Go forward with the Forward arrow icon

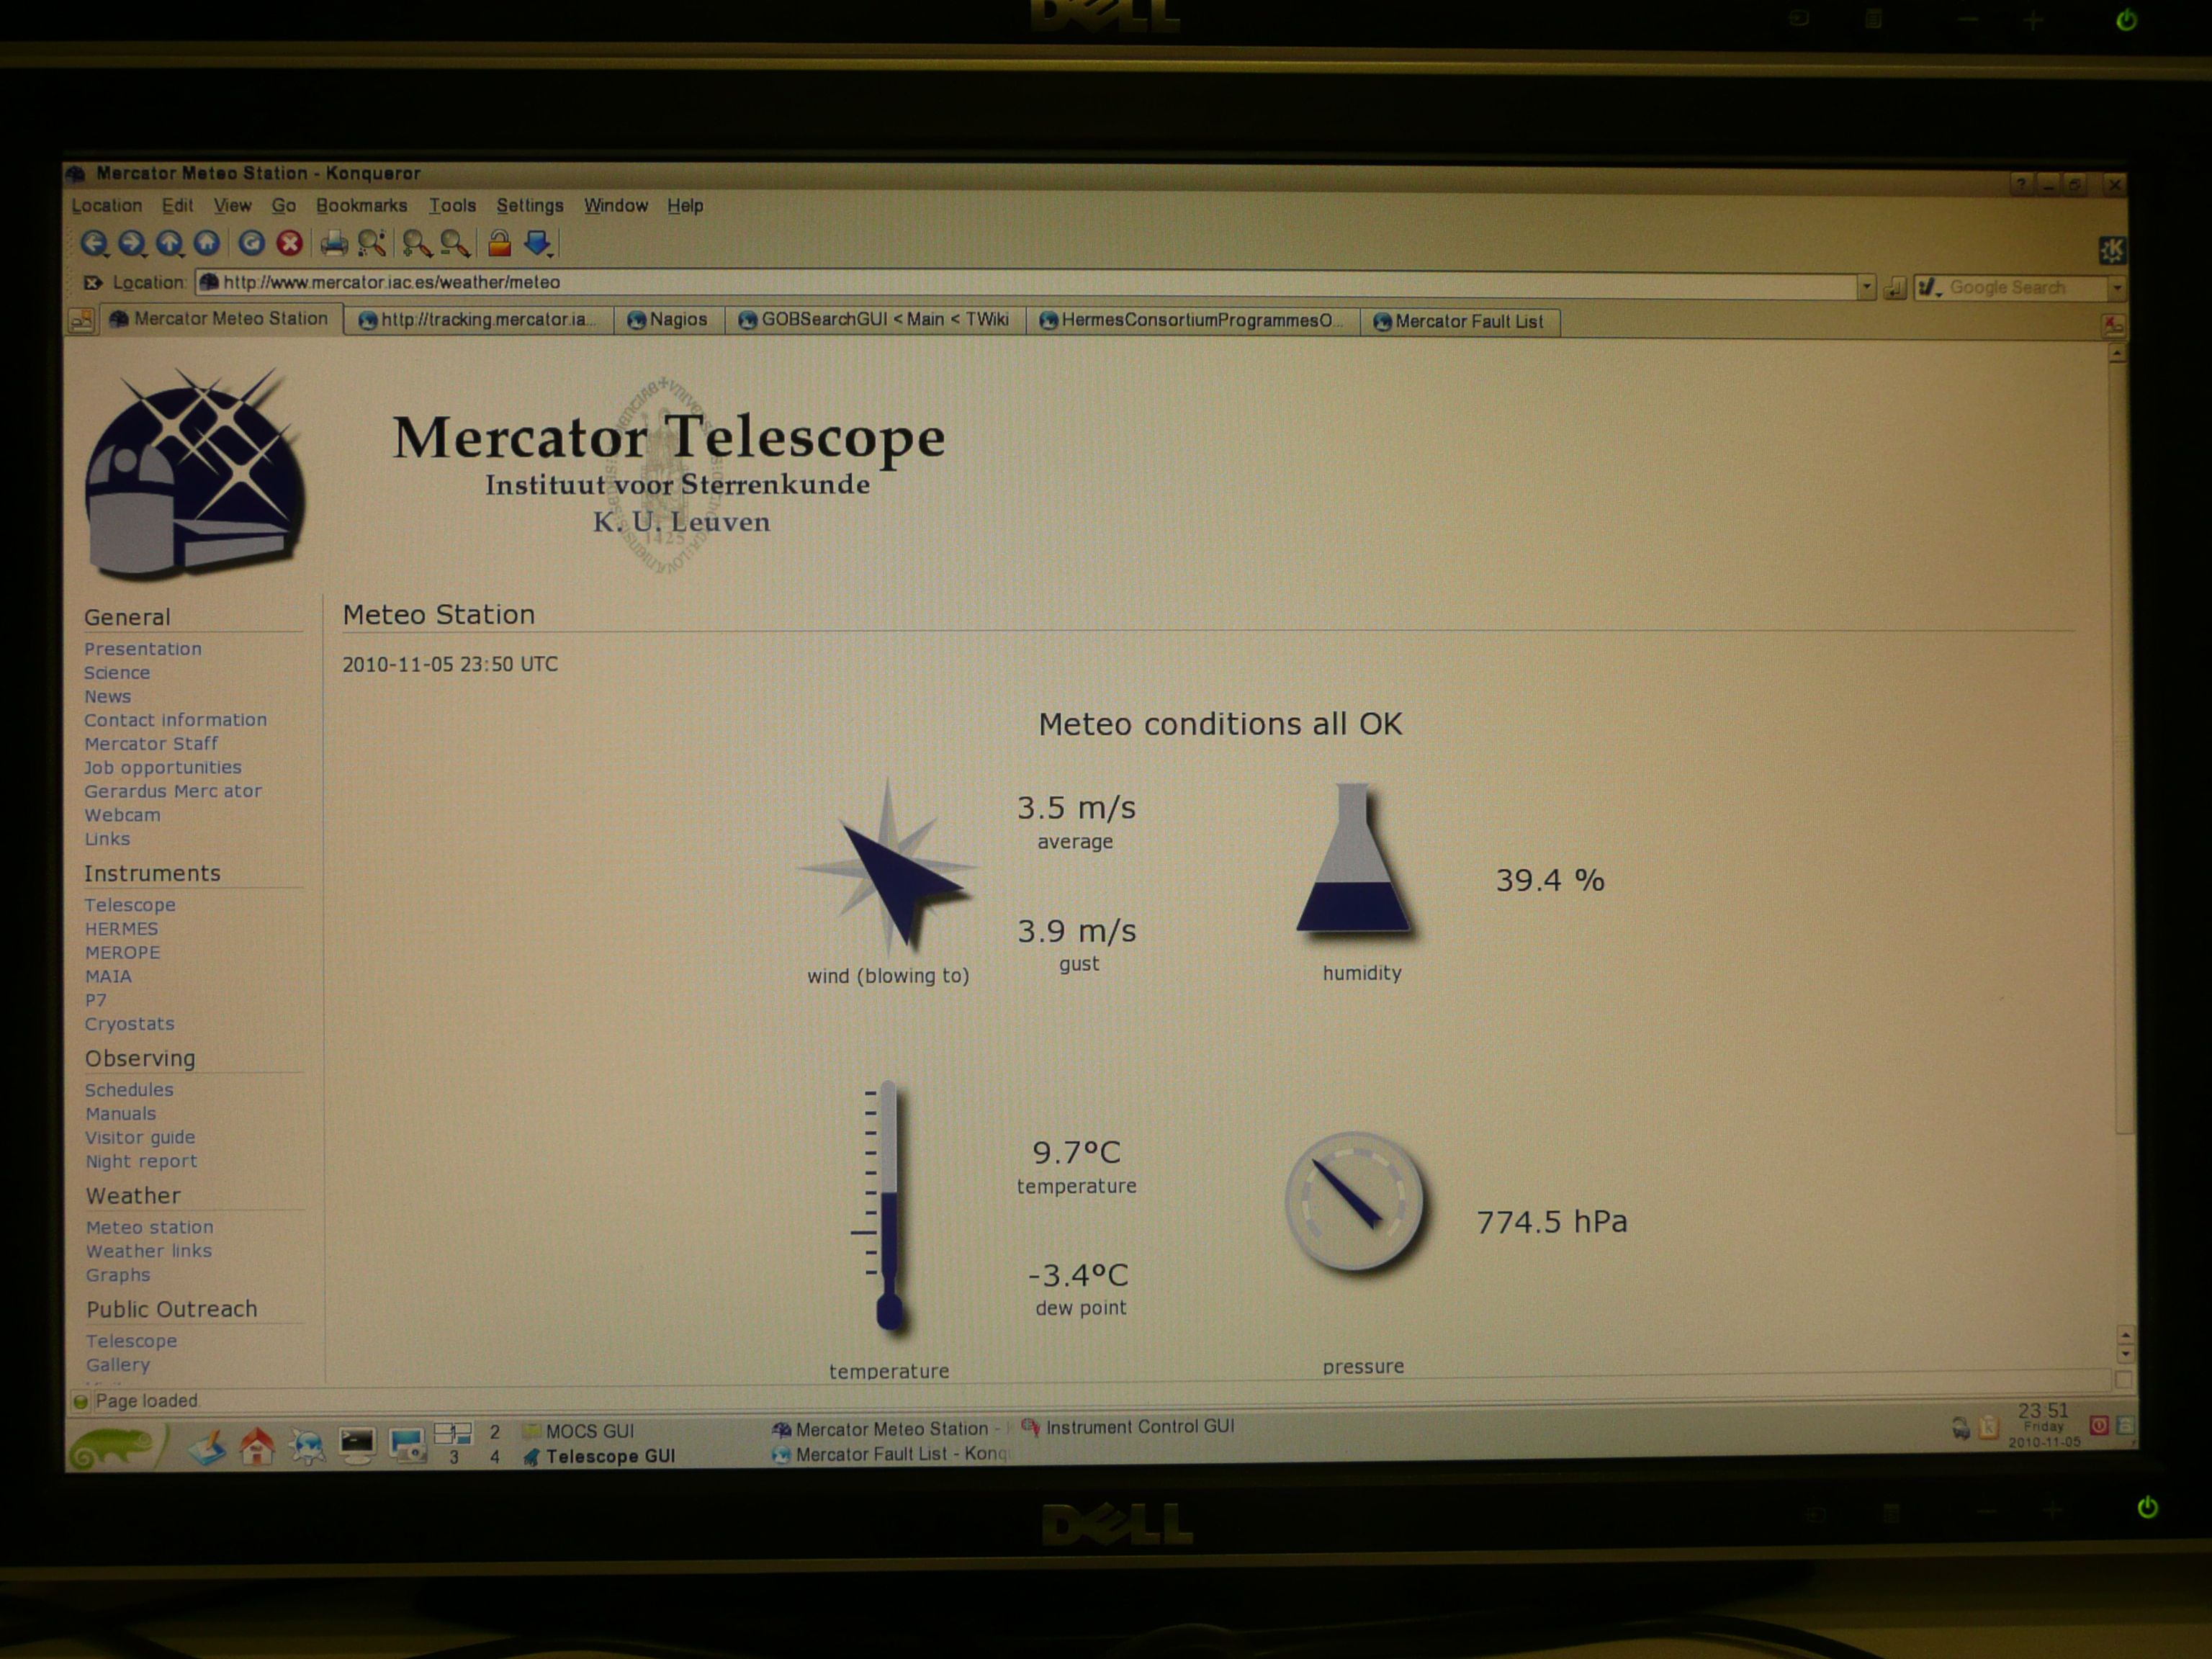(x=131, y=243)
